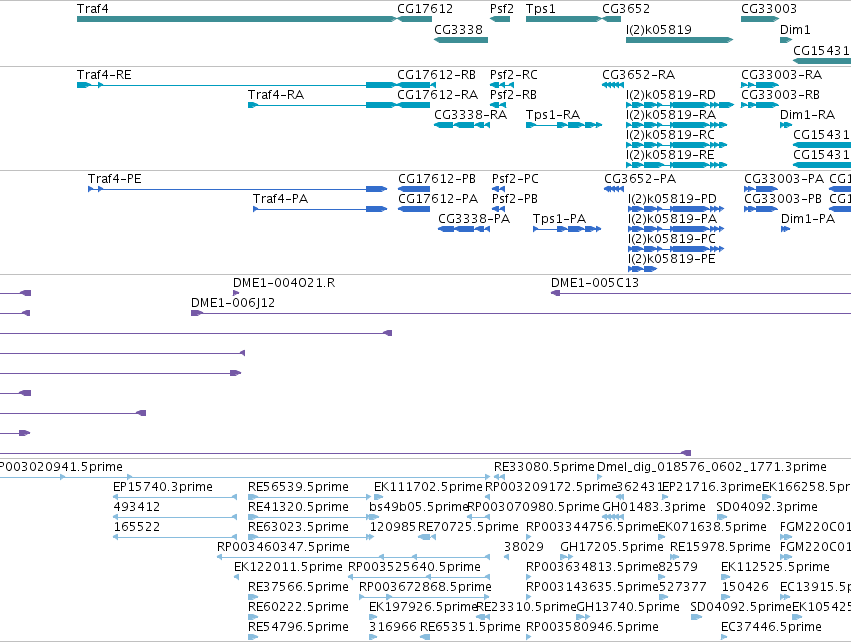Click the RE56539.5prime EST label
This screenshot has width=851, height=642.
(x=298, y=487)
